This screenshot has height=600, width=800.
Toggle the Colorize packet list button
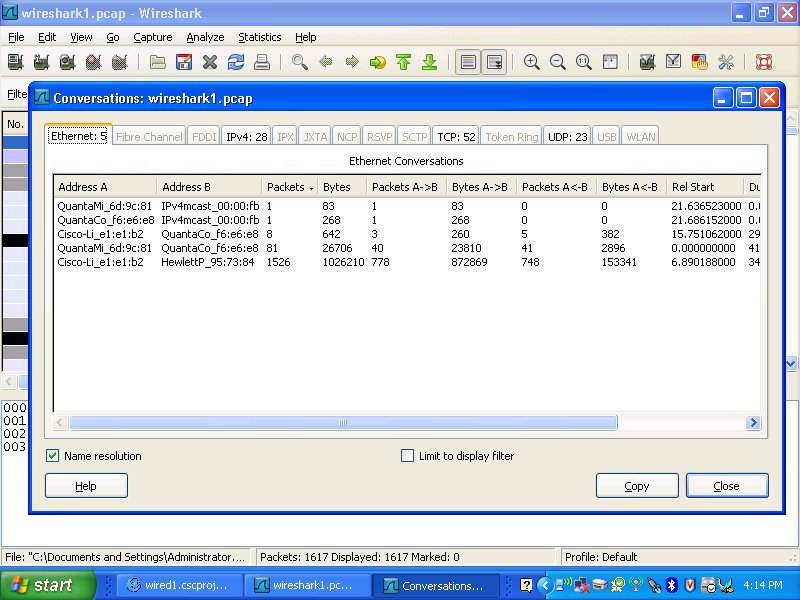coord(467,62)
